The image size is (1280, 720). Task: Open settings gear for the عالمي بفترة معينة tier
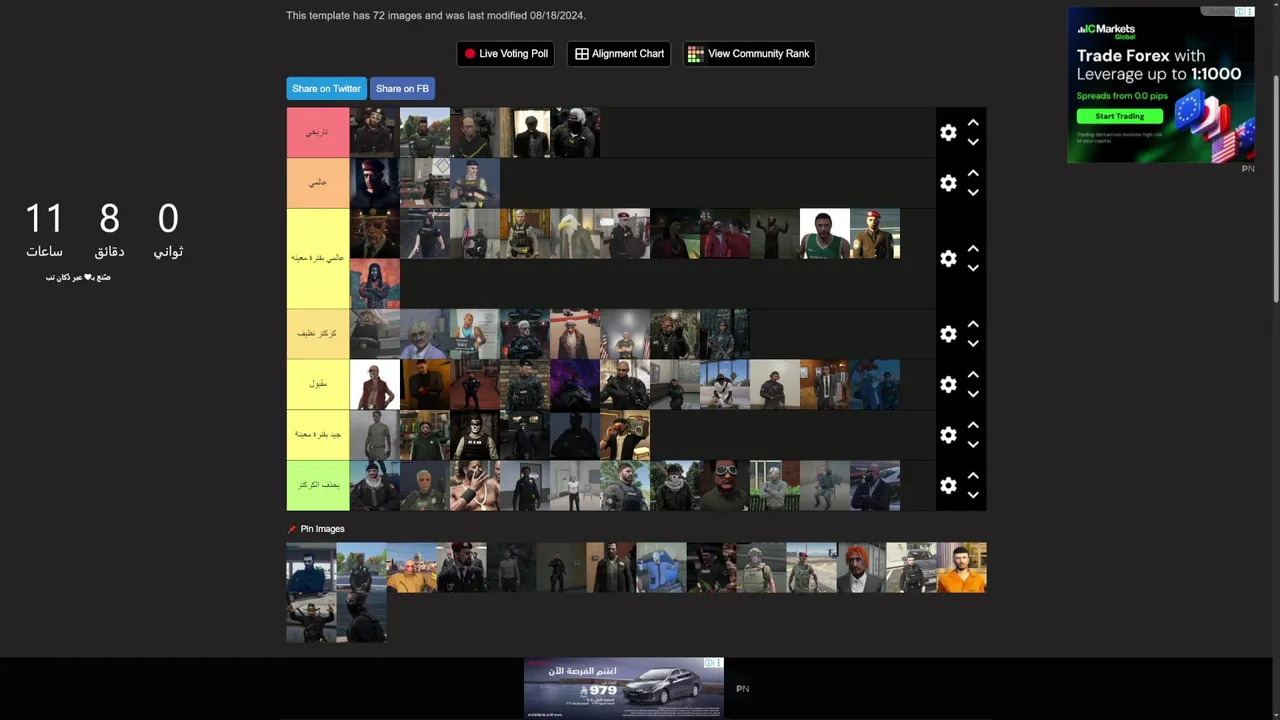tap(948, 258)
